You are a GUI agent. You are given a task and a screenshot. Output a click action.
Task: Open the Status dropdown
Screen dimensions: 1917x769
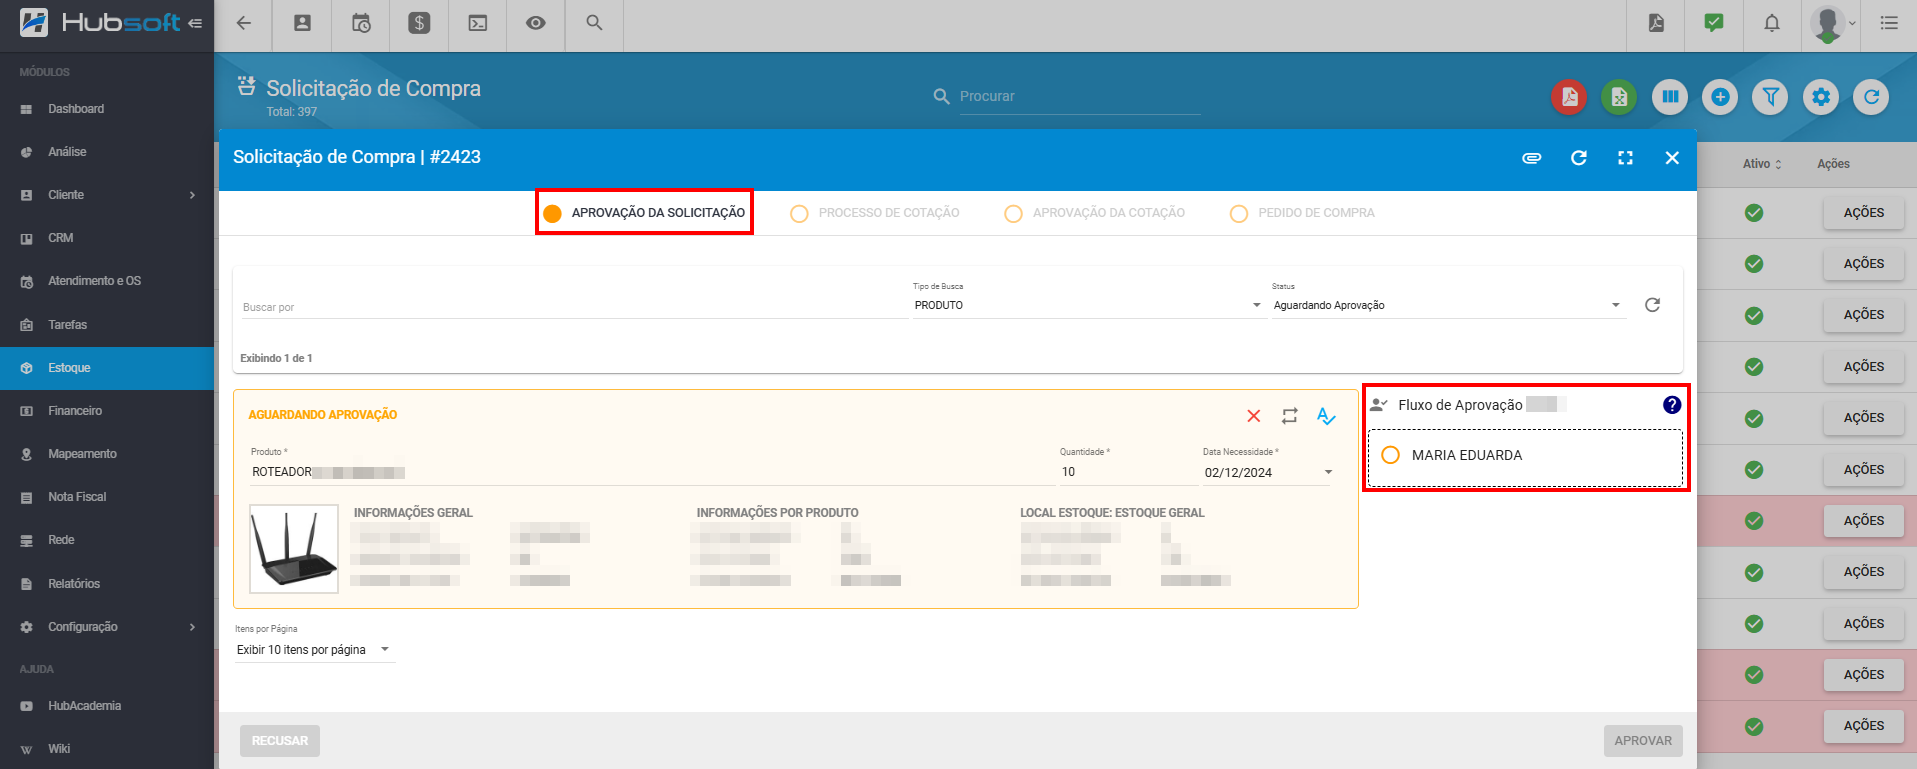pos(1447,305)
